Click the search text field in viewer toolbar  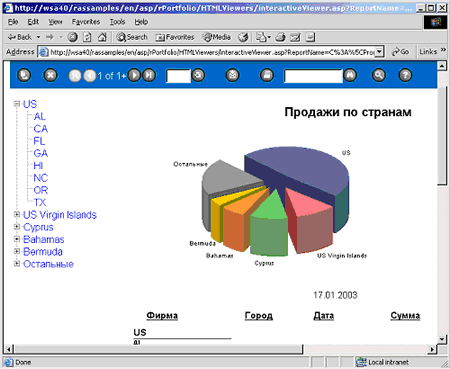tap(313, 76)
